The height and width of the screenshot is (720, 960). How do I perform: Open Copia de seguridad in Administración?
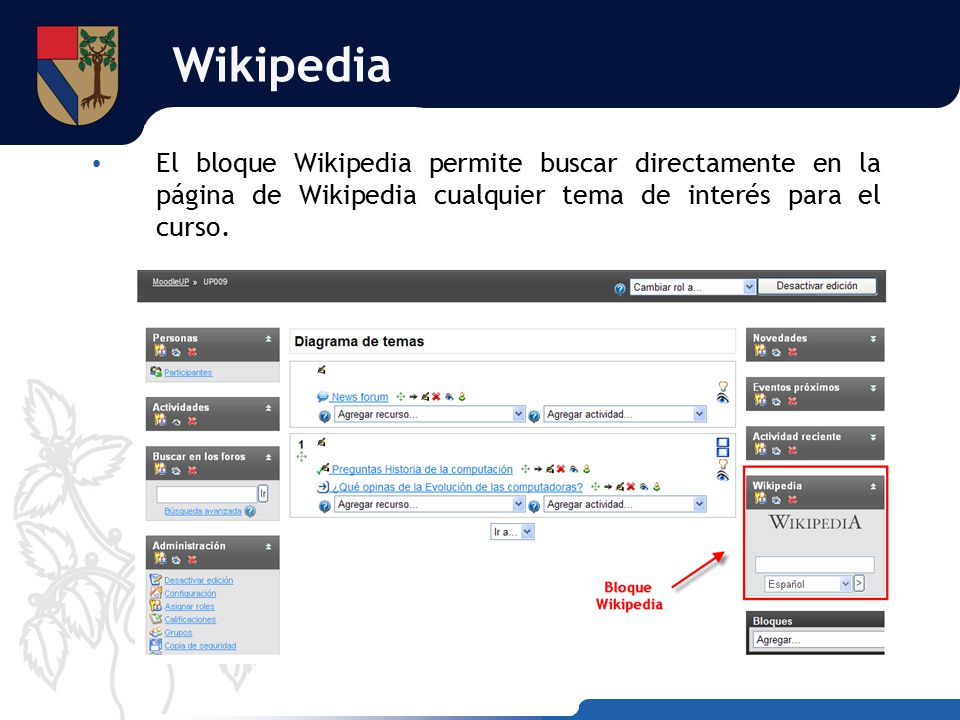click(x=200, y=645)
